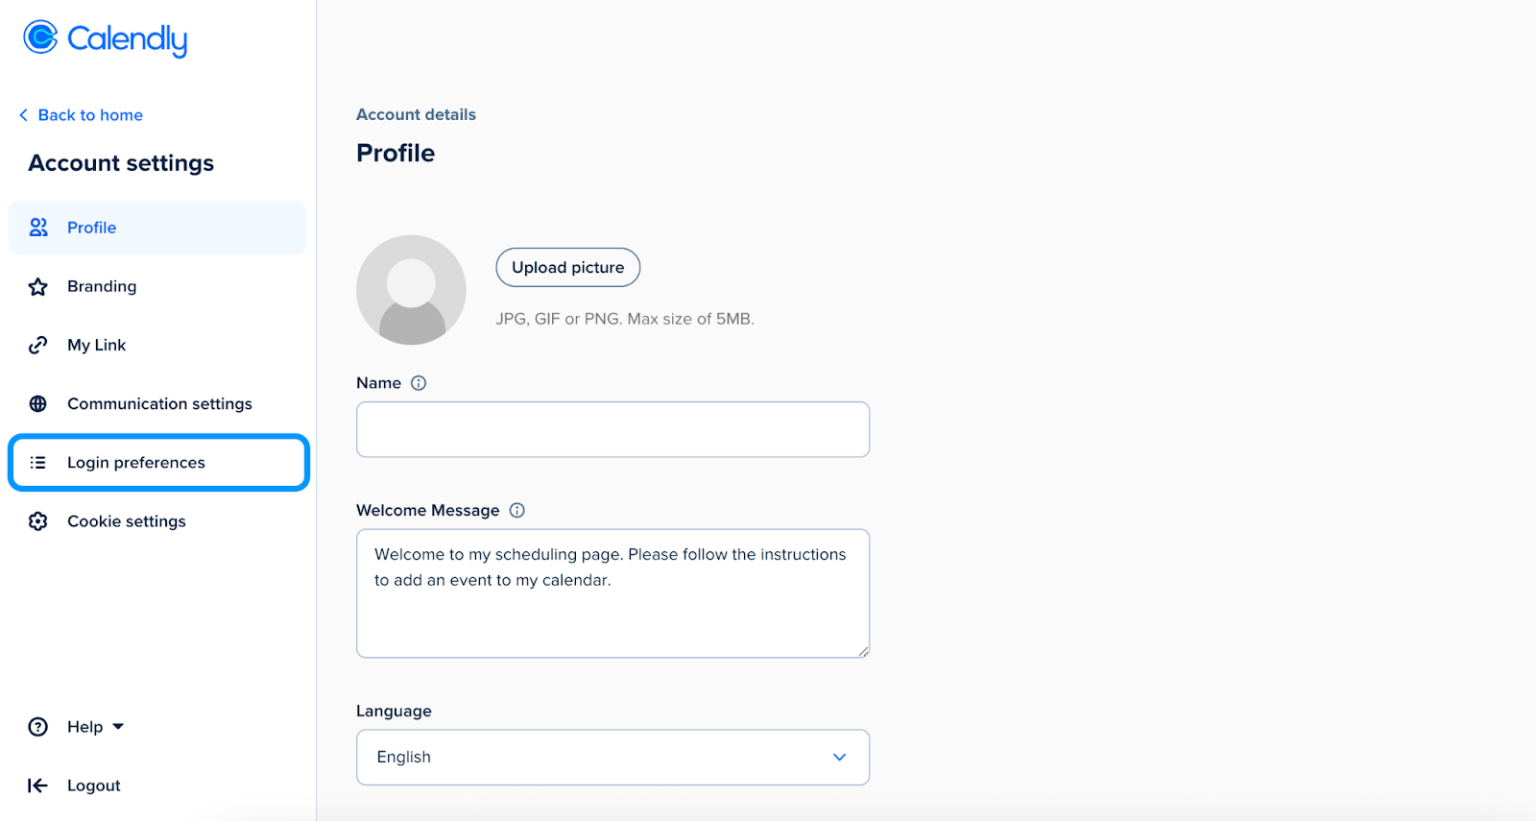This screenshot has height=821, width=1536.
Task: Open the Login preferences section
Action: tap(136, 462)
